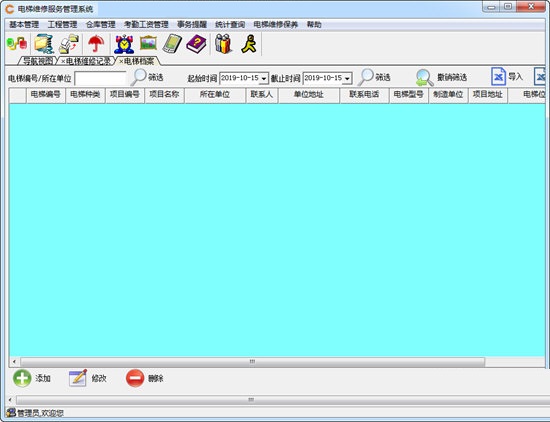Open the 考勤工资管理 menu
This screenshot has height=422, width=550.
[x=146, y=25]
